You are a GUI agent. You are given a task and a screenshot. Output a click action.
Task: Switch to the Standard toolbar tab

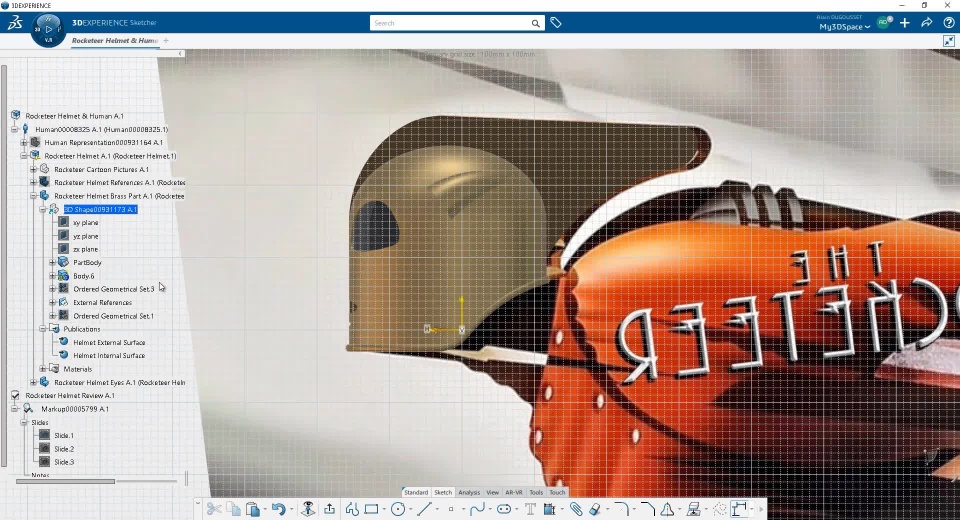[x=416, y=492]
